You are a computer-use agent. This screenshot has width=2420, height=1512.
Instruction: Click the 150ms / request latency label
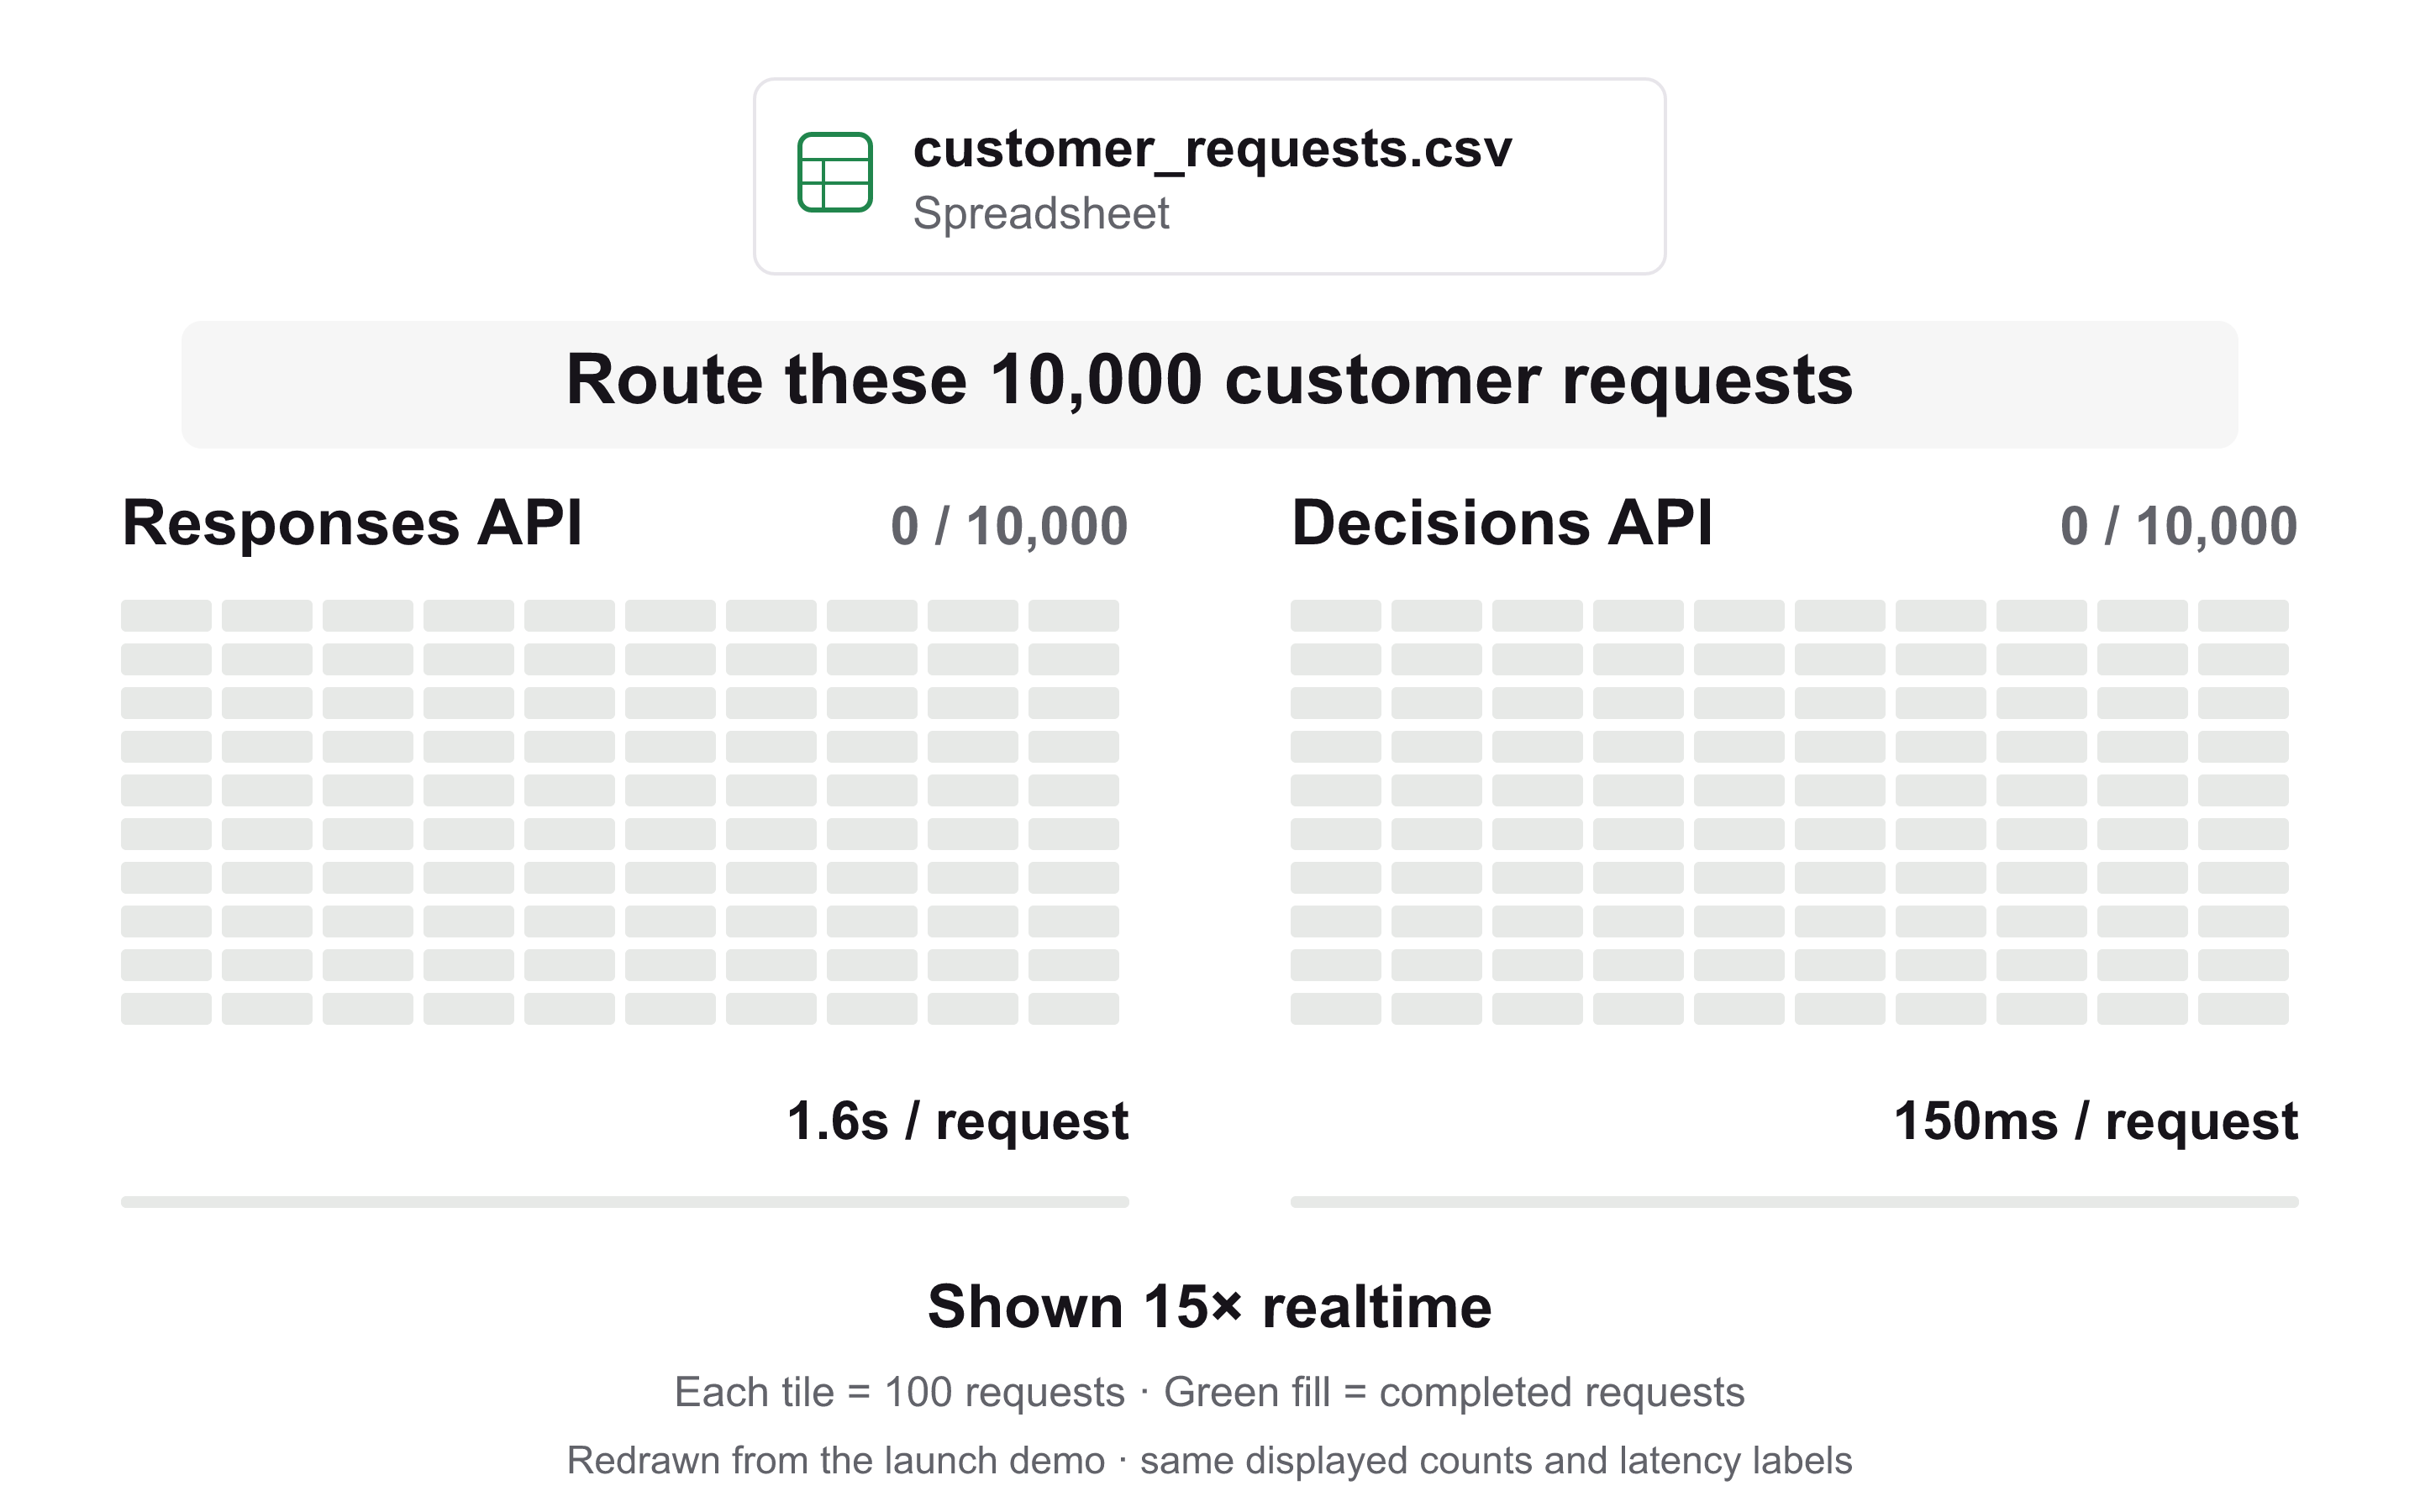2096,1121
